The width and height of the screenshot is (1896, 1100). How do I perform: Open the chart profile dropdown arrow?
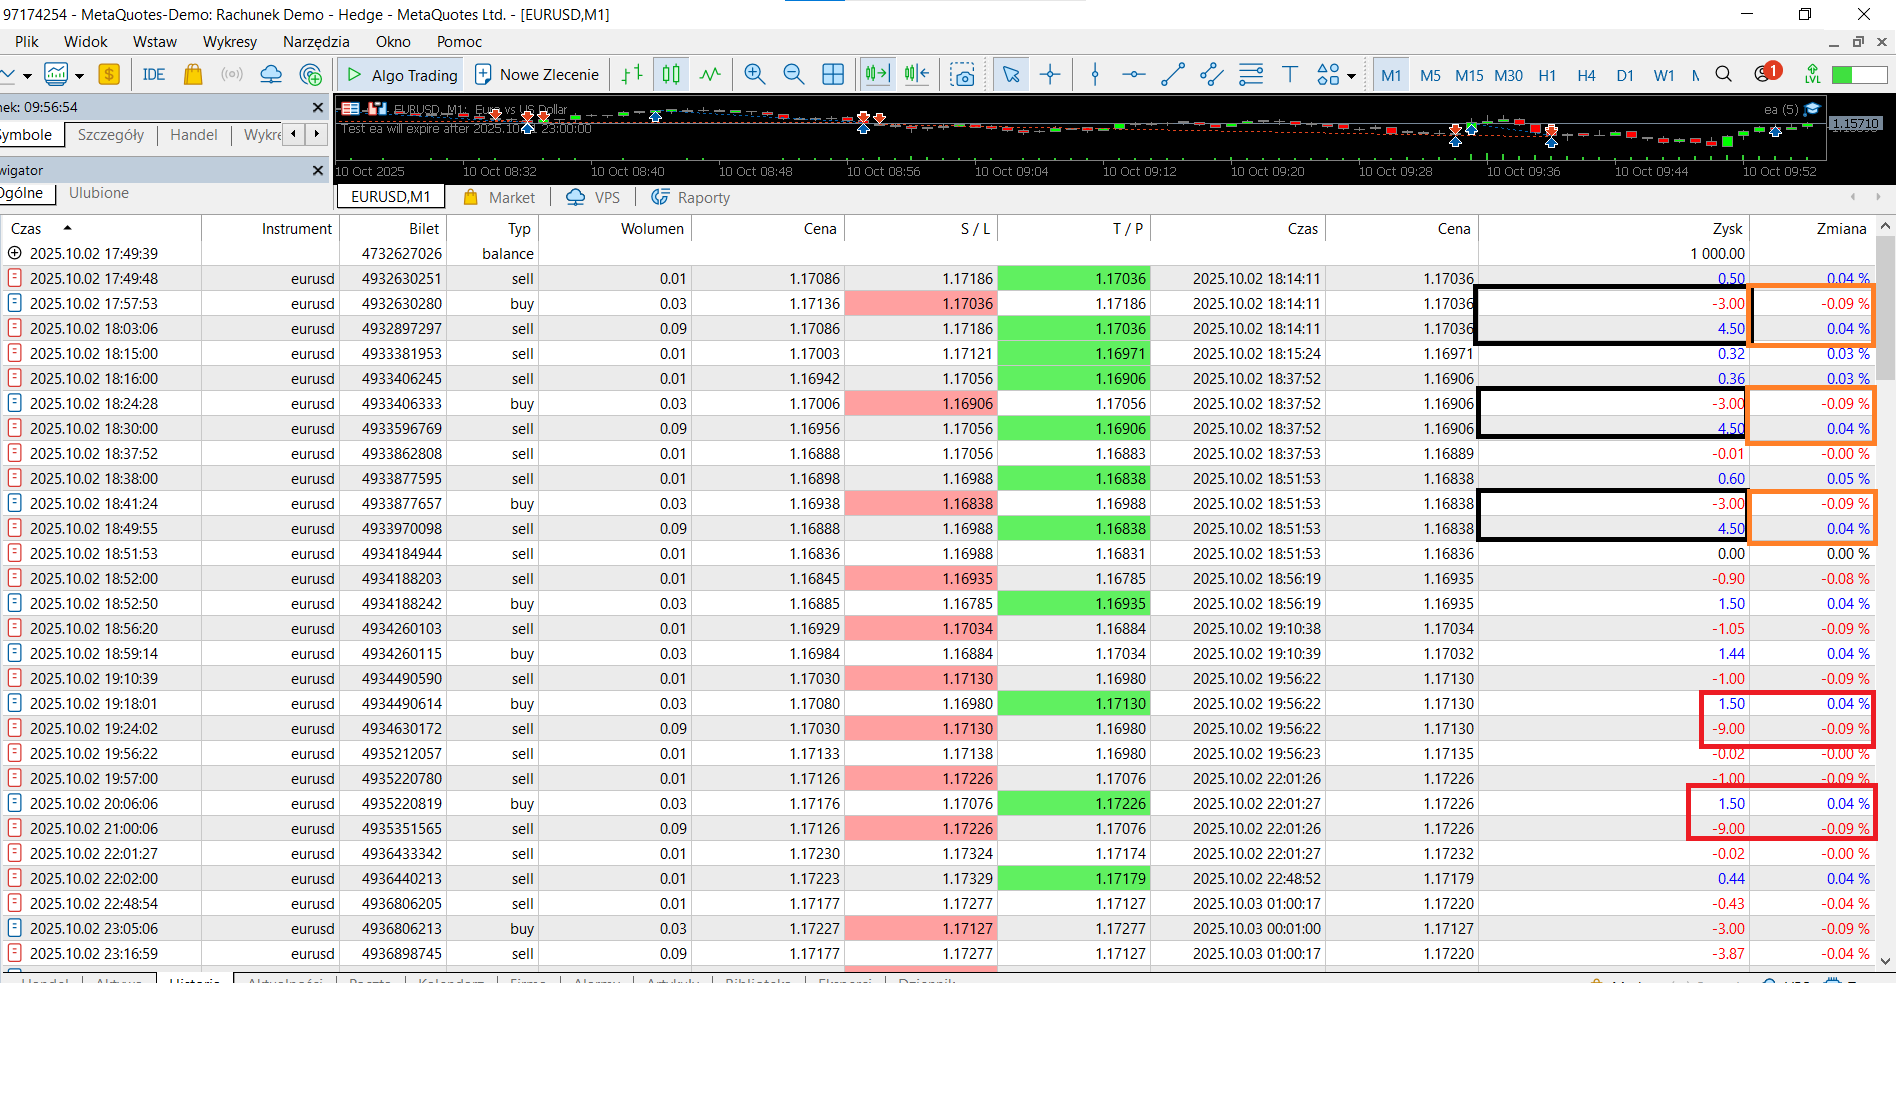click(x=79, y=76)
